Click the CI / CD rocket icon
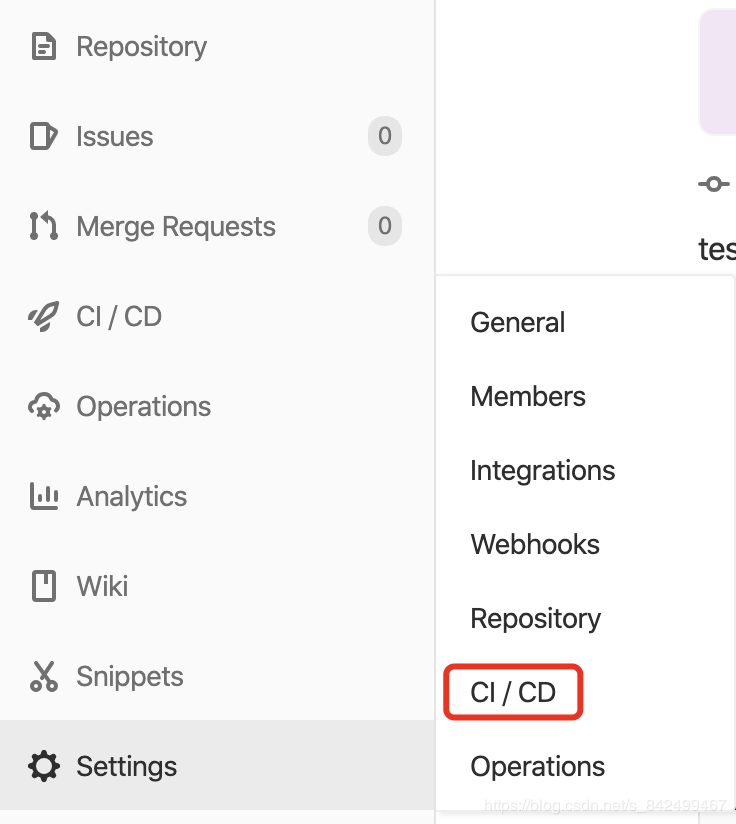The image size is (736, 824). click(x=43, y=317)
